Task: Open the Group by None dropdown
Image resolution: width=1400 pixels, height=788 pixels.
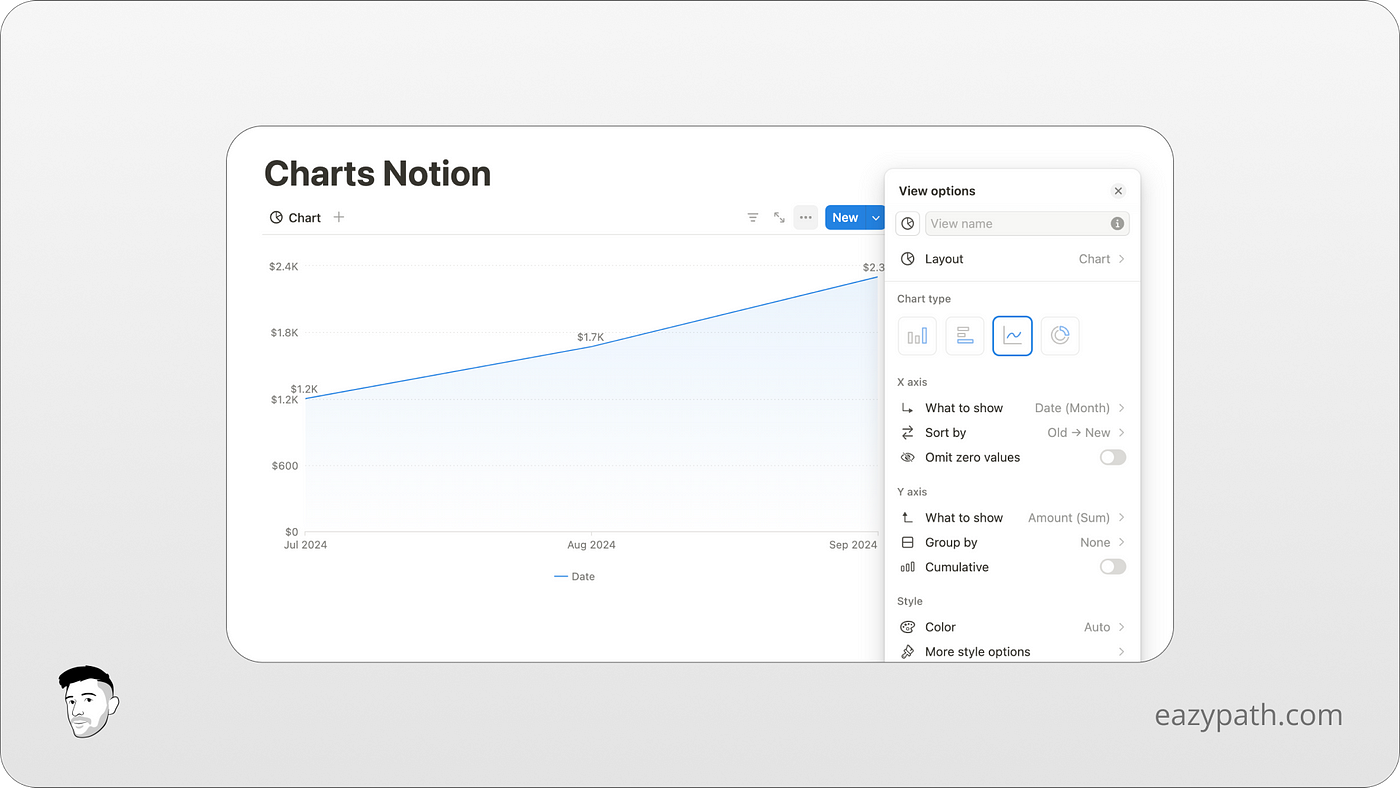Action: pyautogui.click(x=1097, y=542)
